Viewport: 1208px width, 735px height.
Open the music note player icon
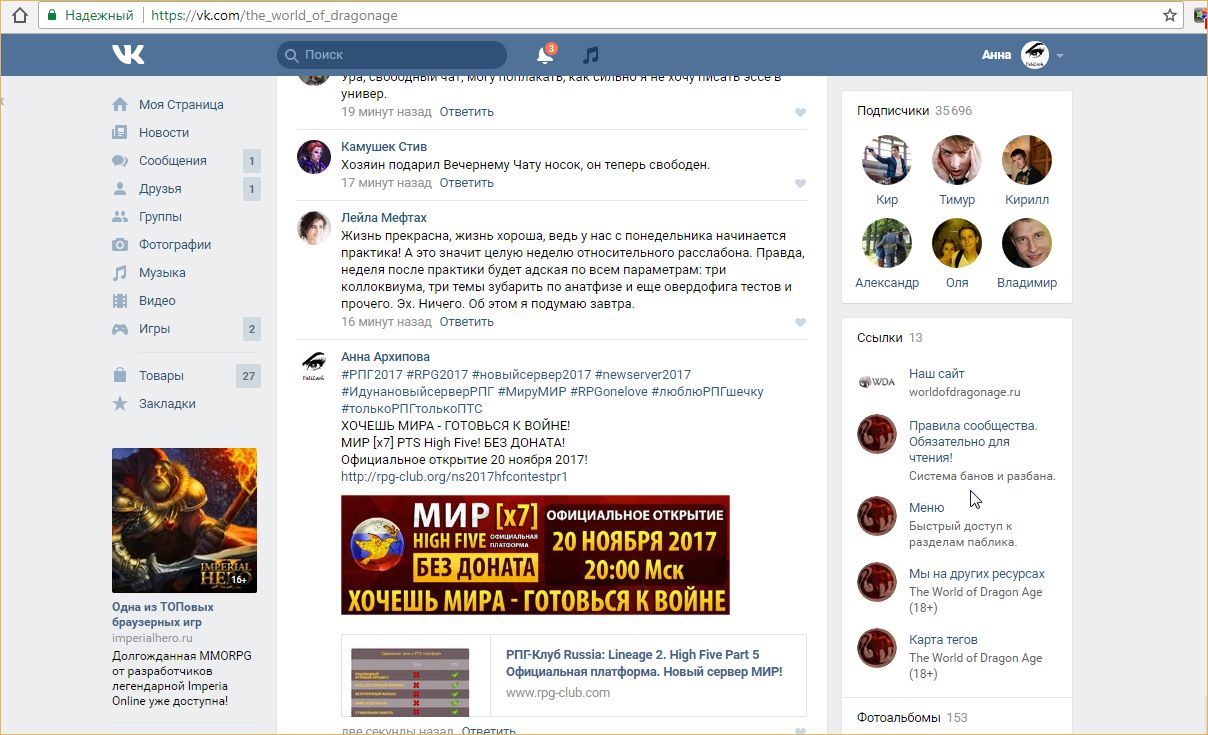591,55
